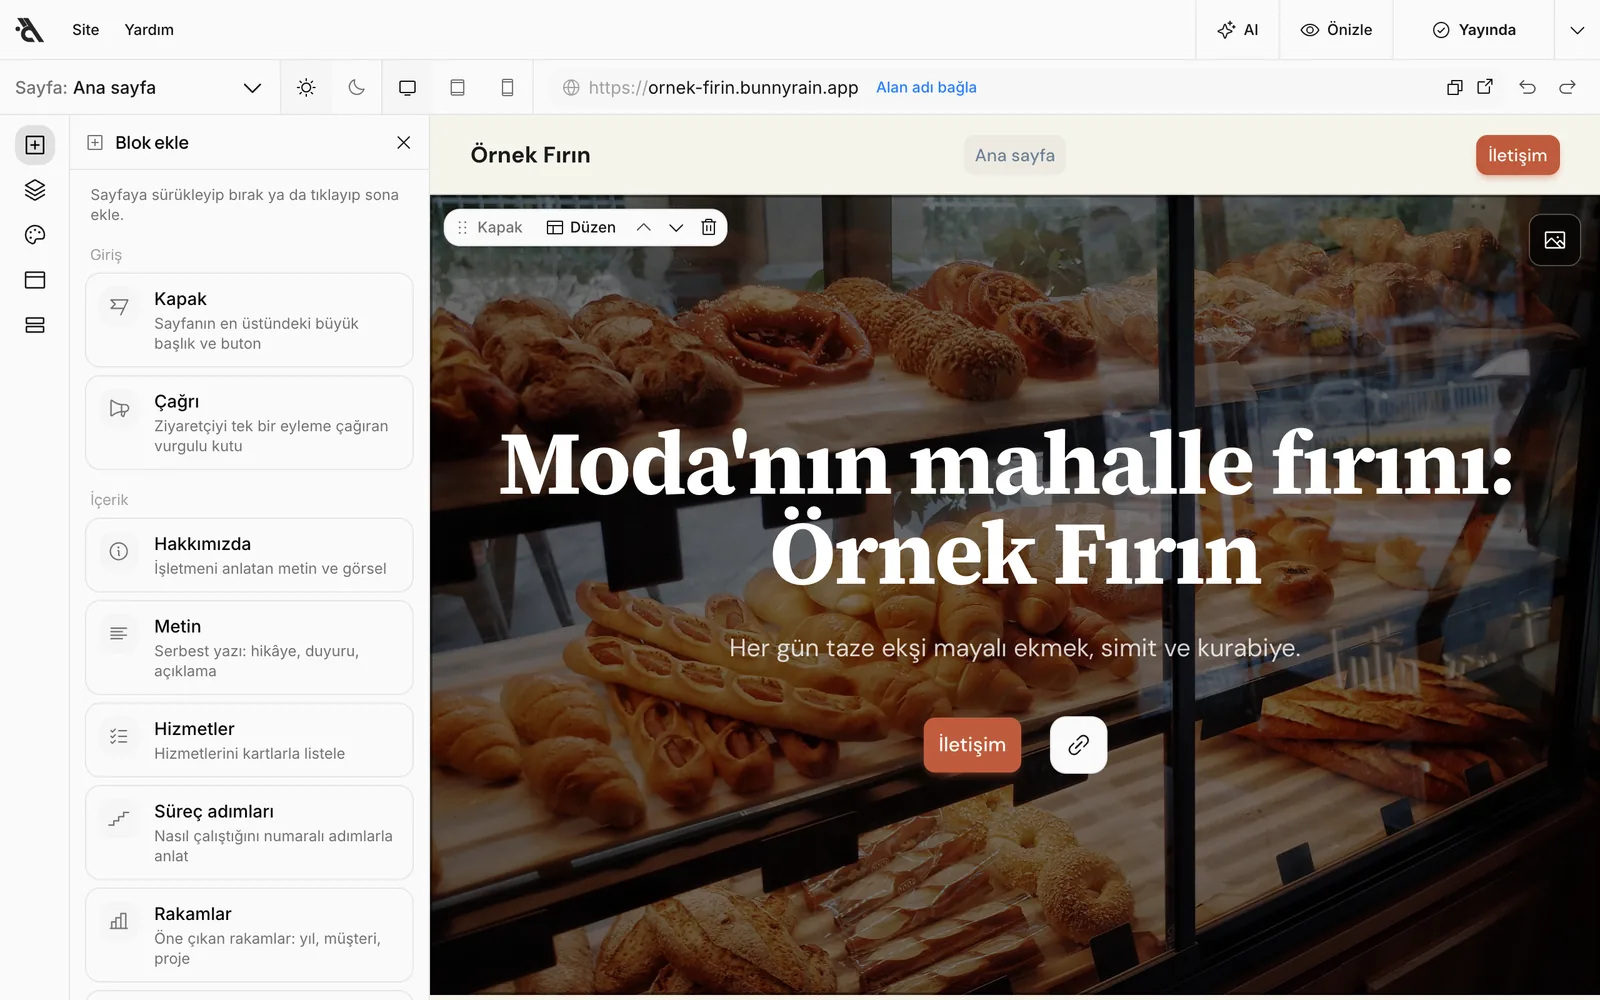This screenshot has width=1600, height=1000.
Task: Open dropdown arrow next to Yayında
Action: coord(1577,30)
